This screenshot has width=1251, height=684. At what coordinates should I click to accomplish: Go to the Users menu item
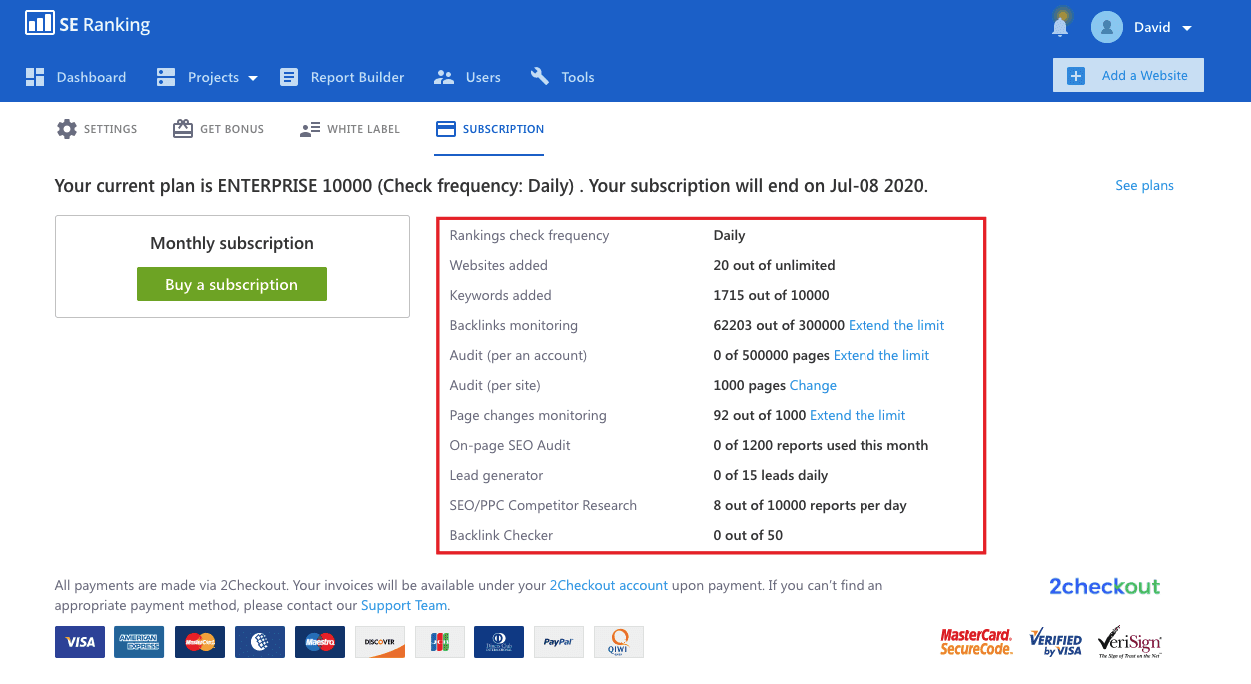[x=483, y=77]
